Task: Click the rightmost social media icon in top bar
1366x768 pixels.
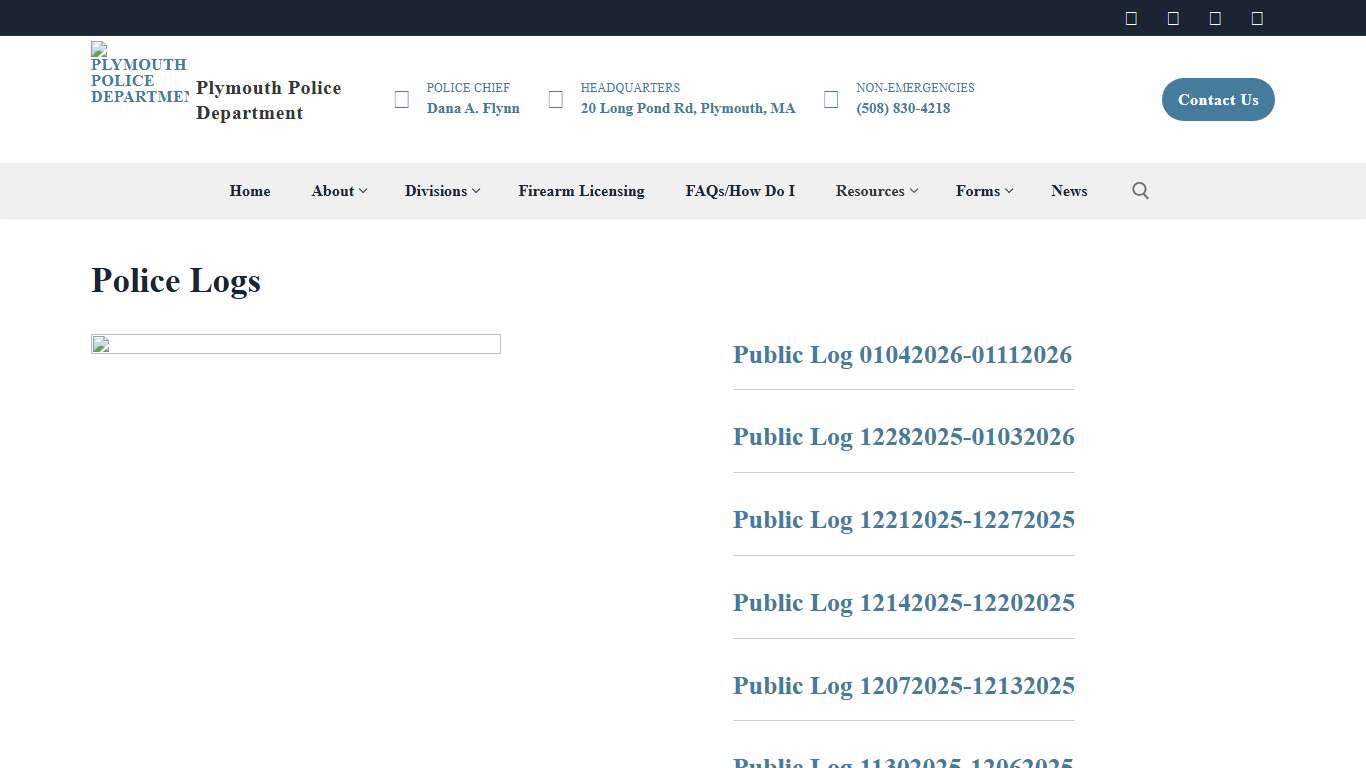Action: pos(1257,17)
